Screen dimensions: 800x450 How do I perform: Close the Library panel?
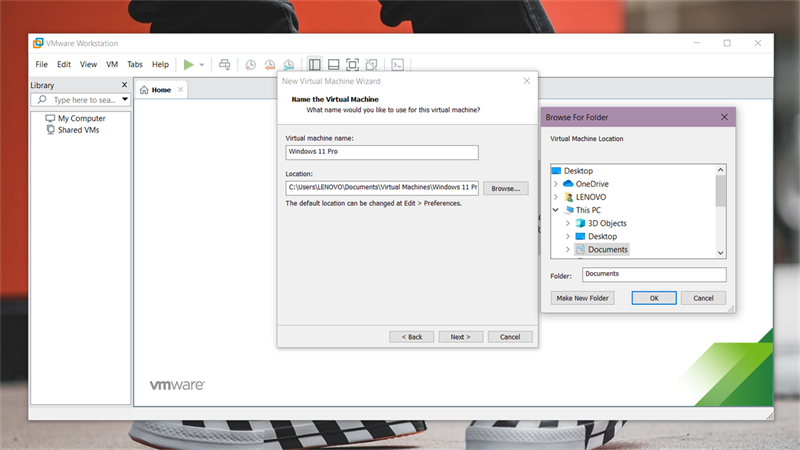click(x=124, y=85)
